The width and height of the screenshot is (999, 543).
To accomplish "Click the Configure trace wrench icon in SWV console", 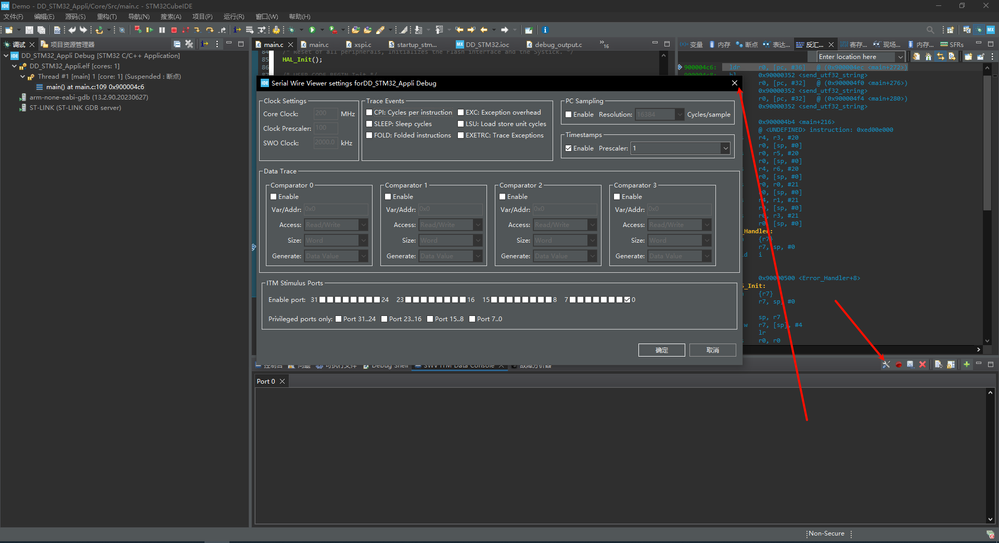I will click(x=886, y=364).
